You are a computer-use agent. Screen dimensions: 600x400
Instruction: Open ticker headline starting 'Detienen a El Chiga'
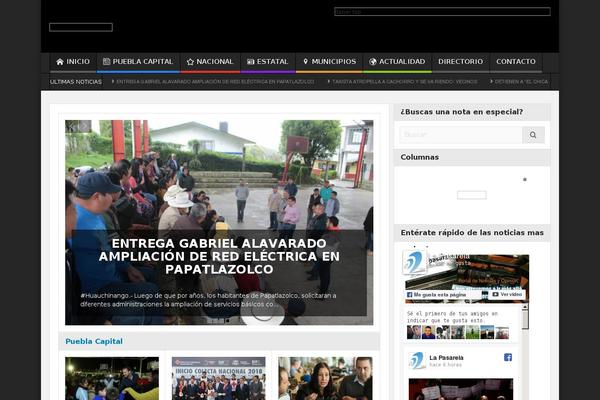click(519, 82)
